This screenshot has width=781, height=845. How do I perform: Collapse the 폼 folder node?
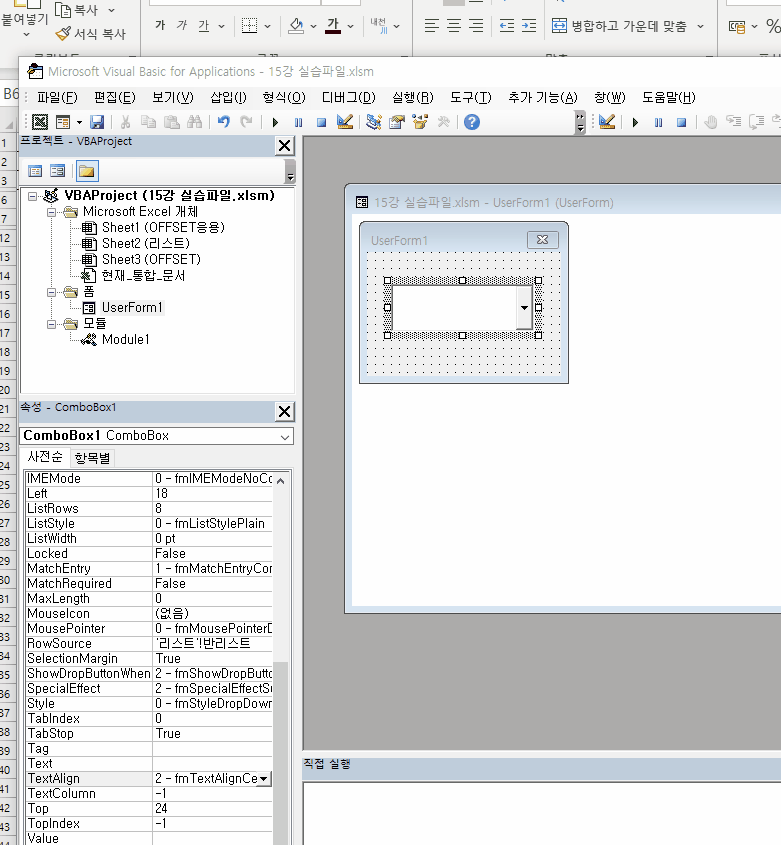(51, 292)
